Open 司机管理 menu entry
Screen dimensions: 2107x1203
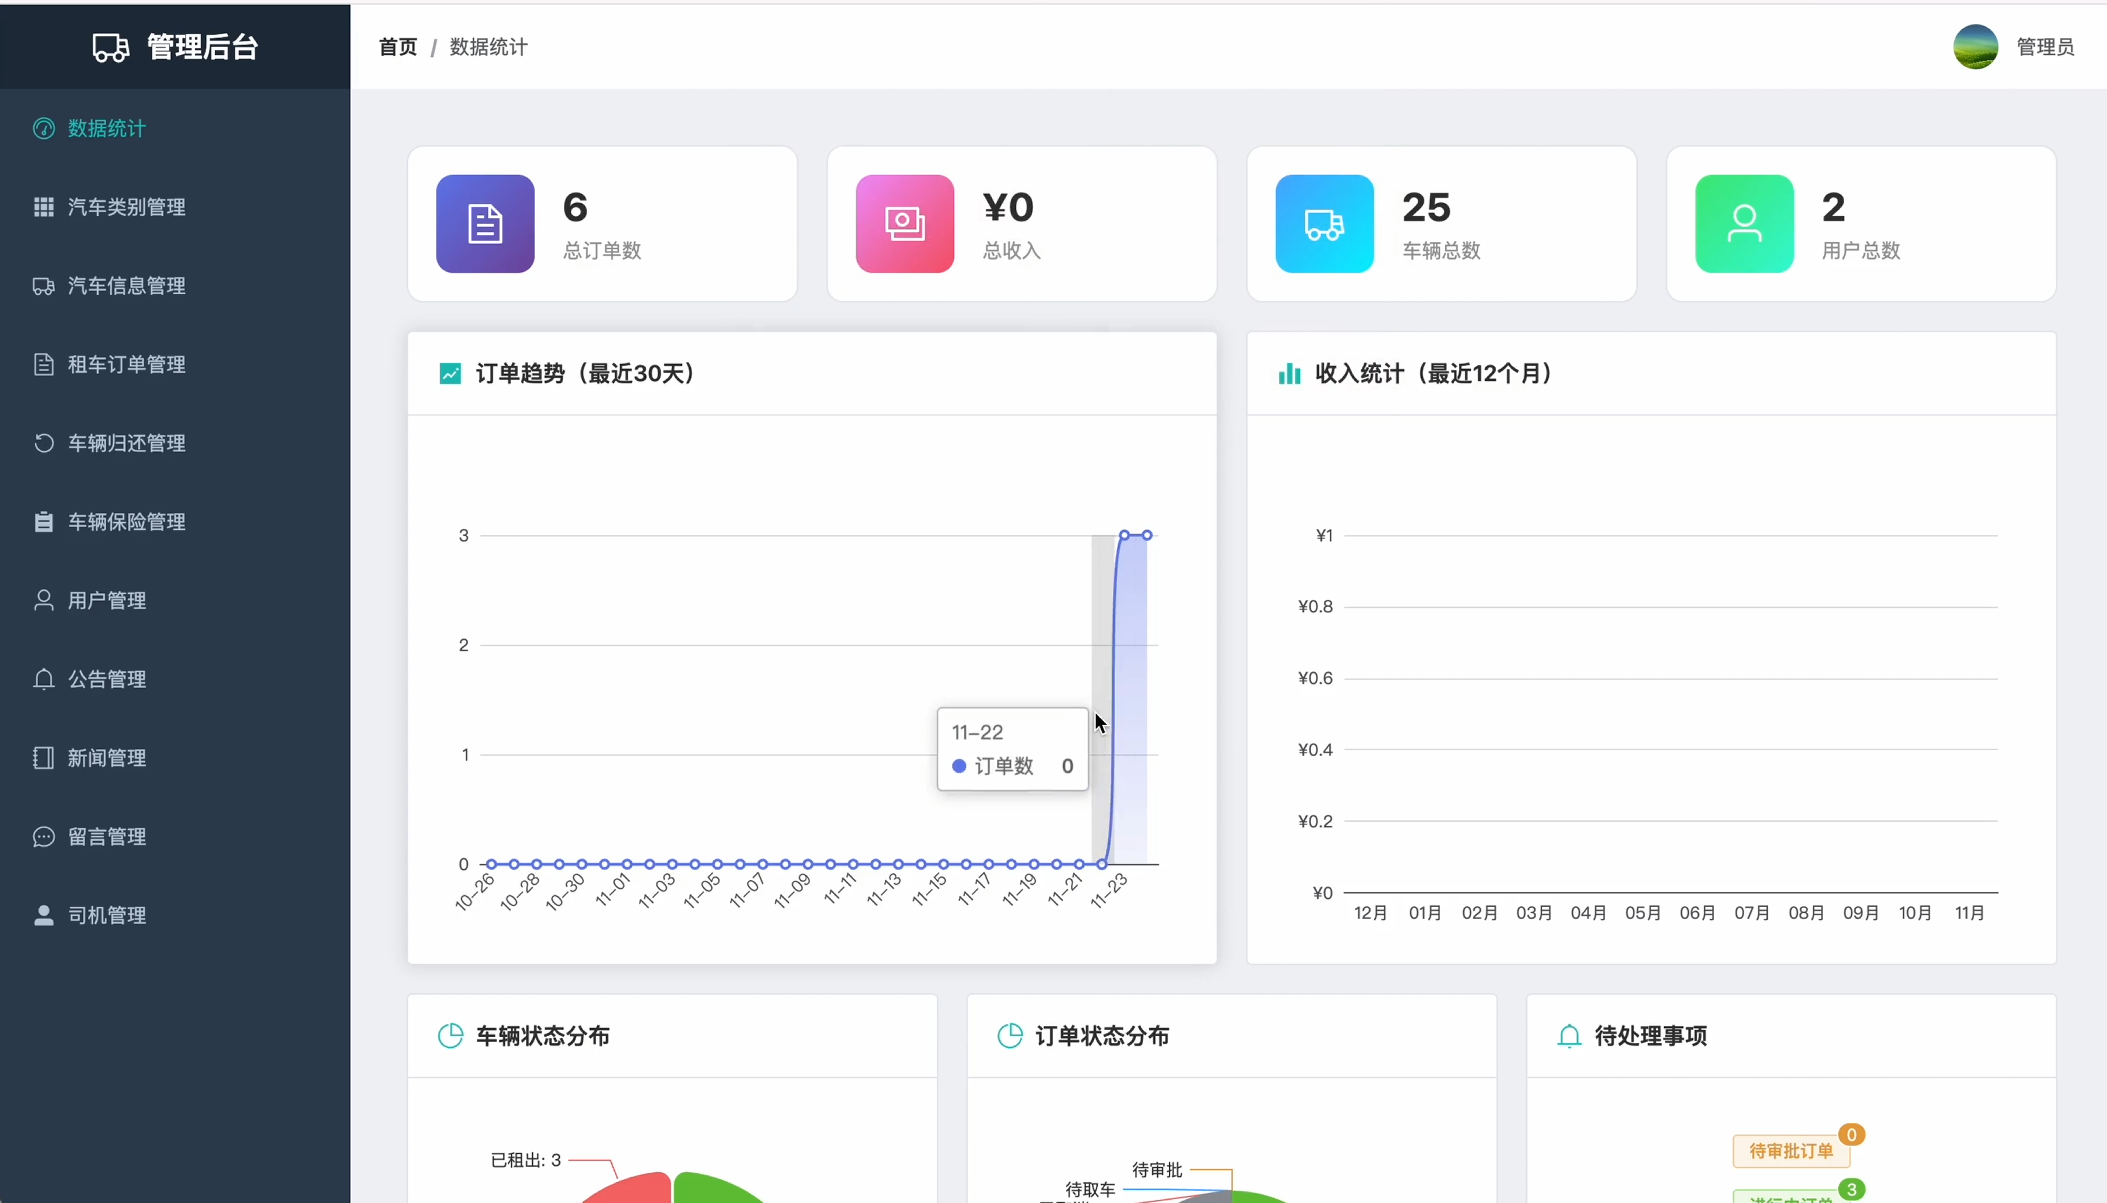107,915
